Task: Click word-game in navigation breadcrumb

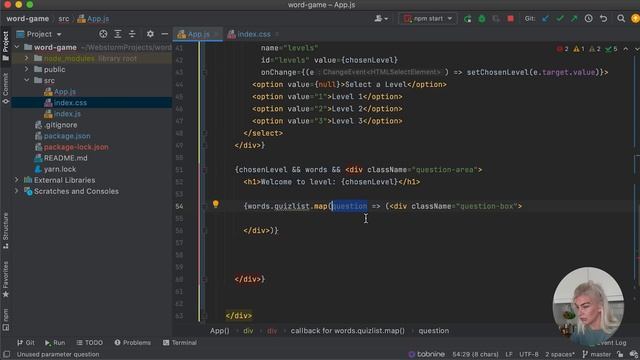Action: 27,19
